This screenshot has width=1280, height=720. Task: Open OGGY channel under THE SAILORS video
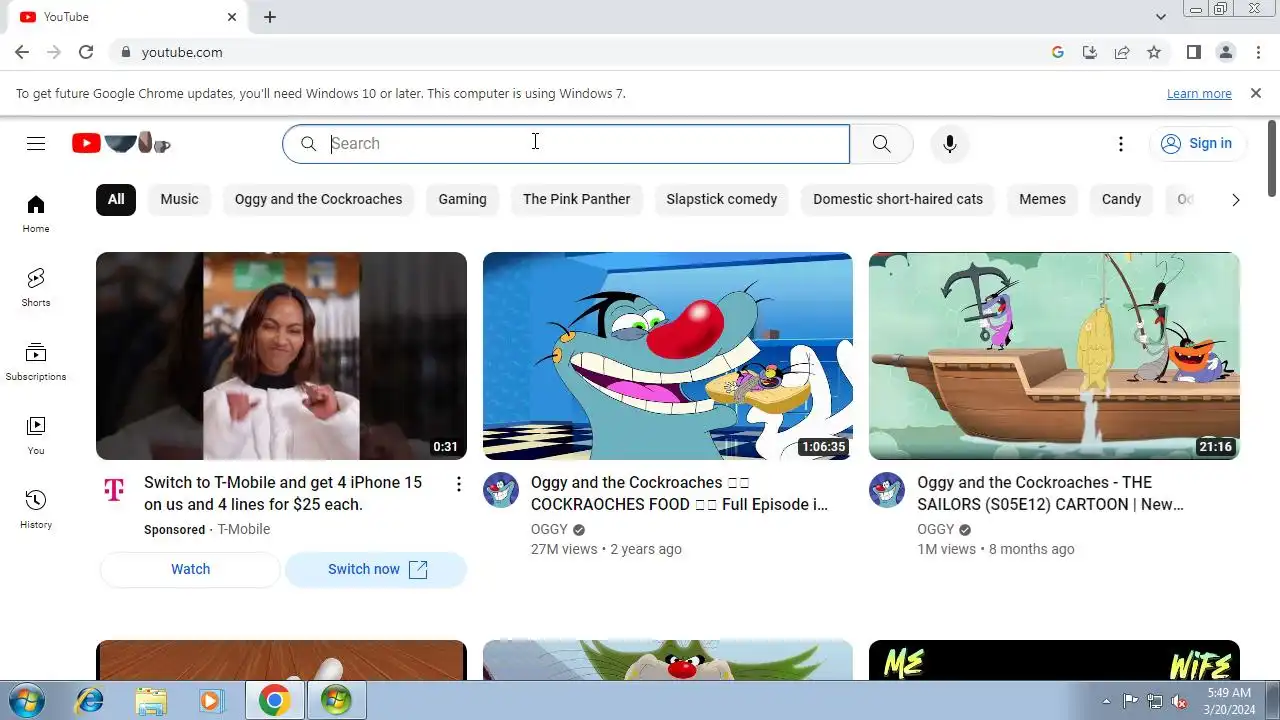coord(935,529)
